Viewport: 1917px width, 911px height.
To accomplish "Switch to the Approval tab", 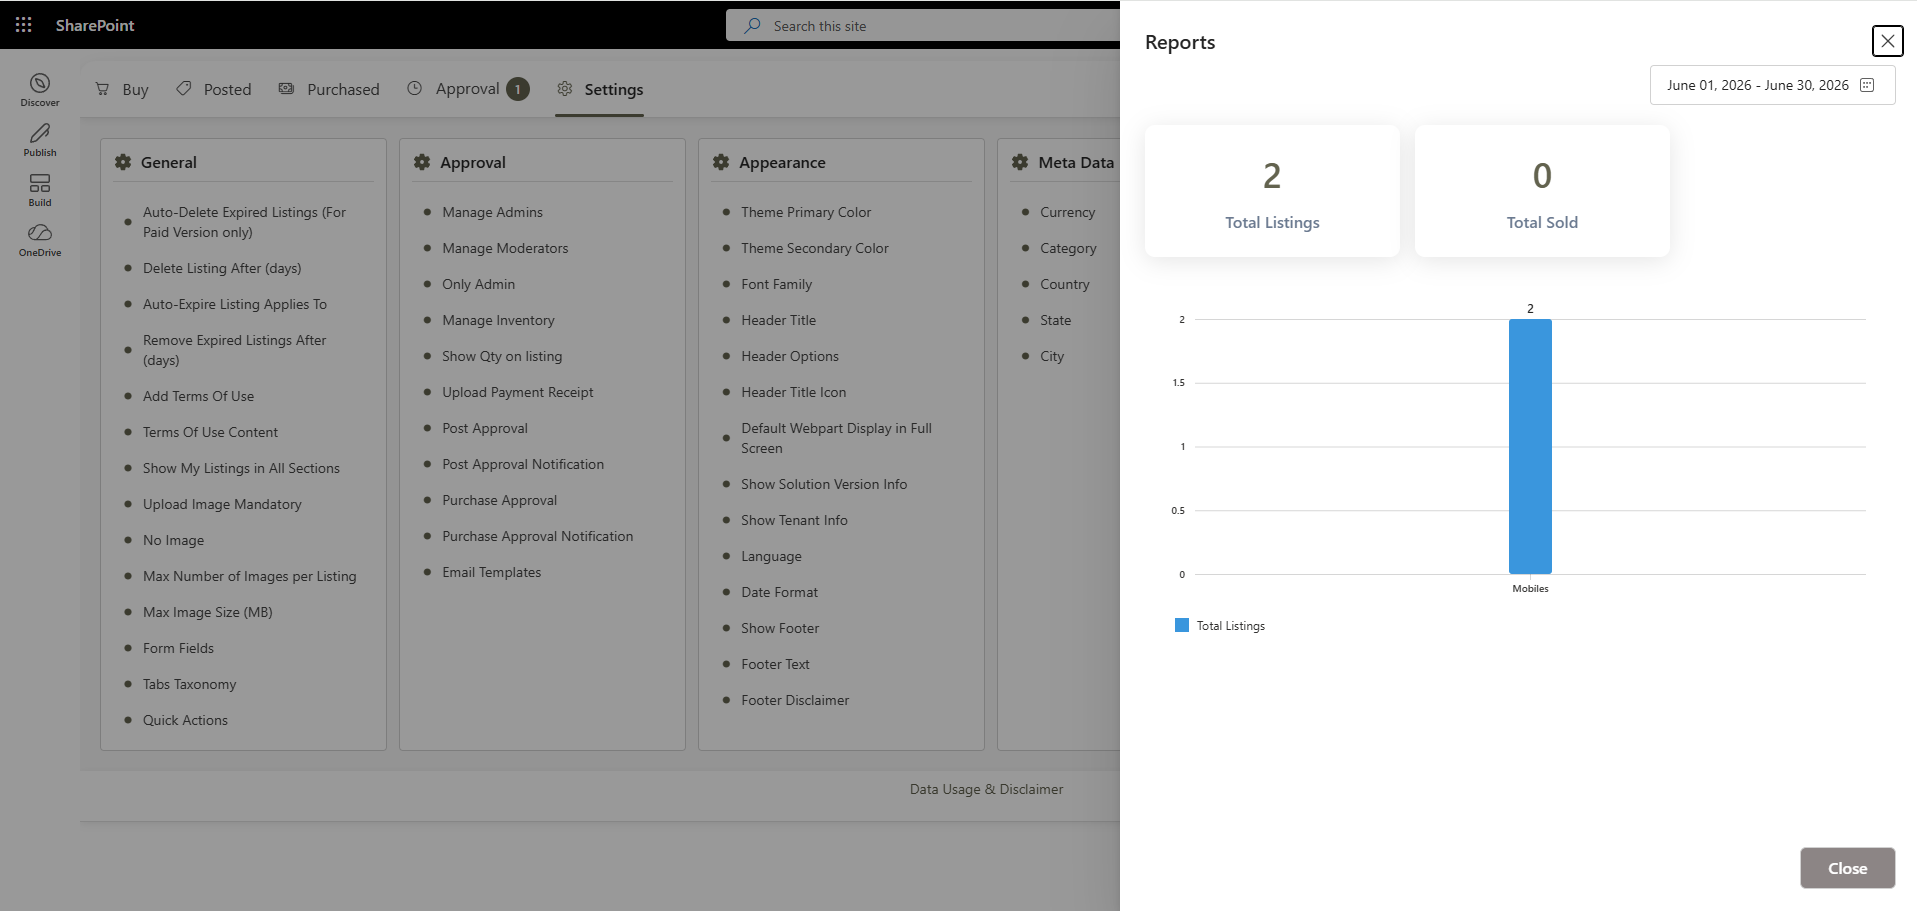I will tap(468, 89).
